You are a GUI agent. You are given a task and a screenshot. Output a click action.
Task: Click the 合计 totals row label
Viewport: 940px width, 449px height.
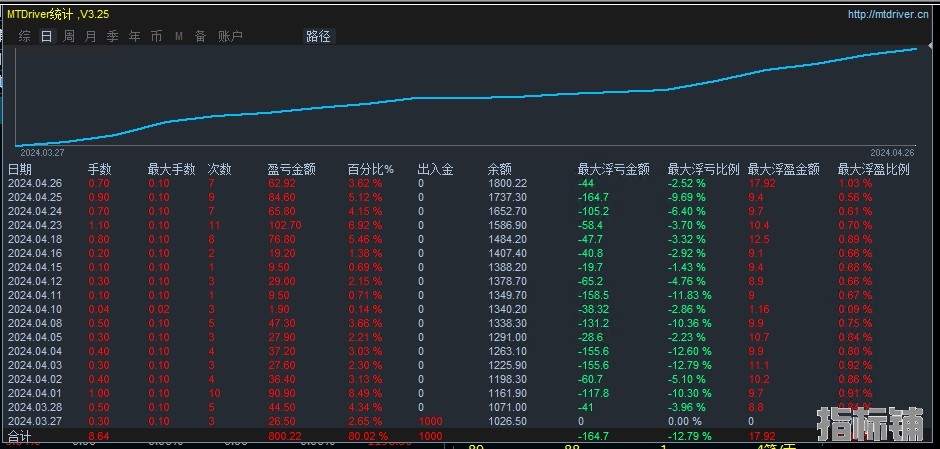pyautogui.click(x=19, y=436)
